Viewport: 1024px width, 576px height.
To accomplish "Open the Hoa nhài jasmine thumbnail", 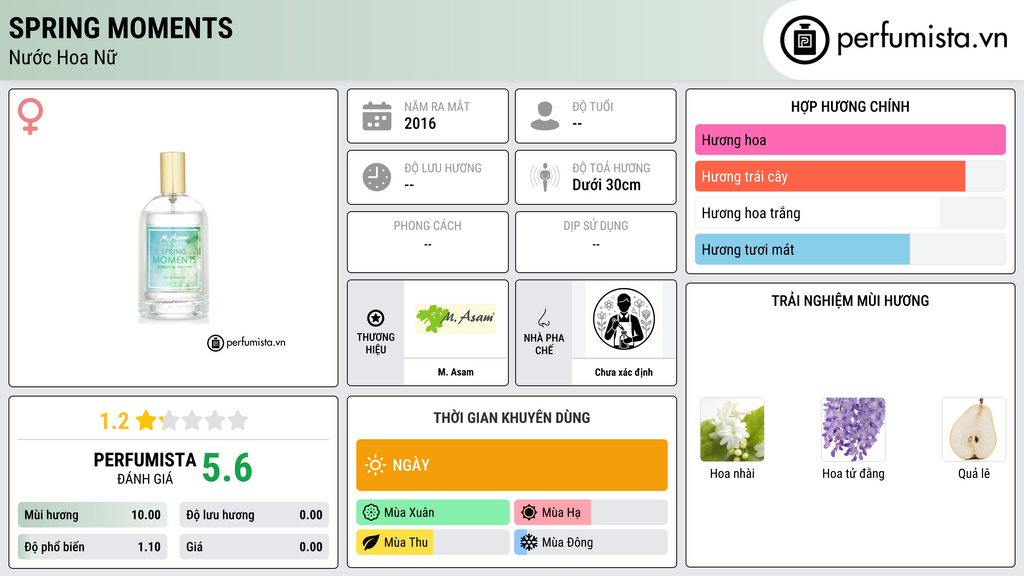I will (732, 430).
